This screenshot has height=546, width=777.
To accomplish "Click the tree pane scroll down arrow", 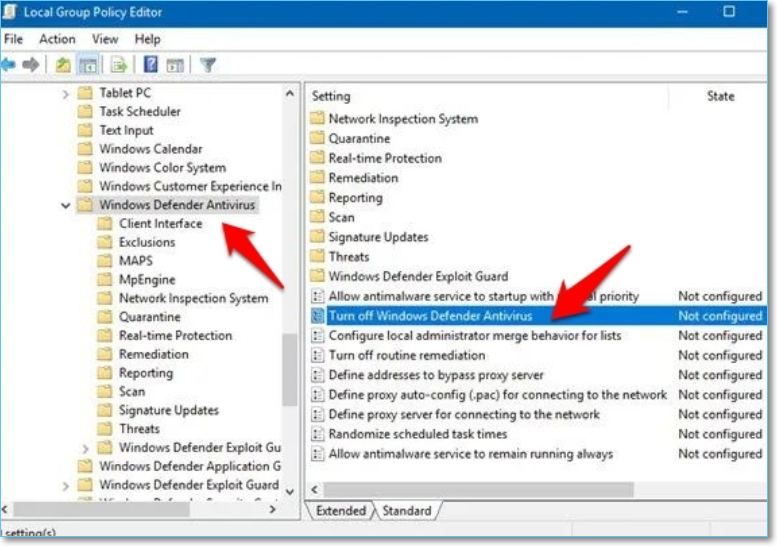I will [x=290, y=491].
